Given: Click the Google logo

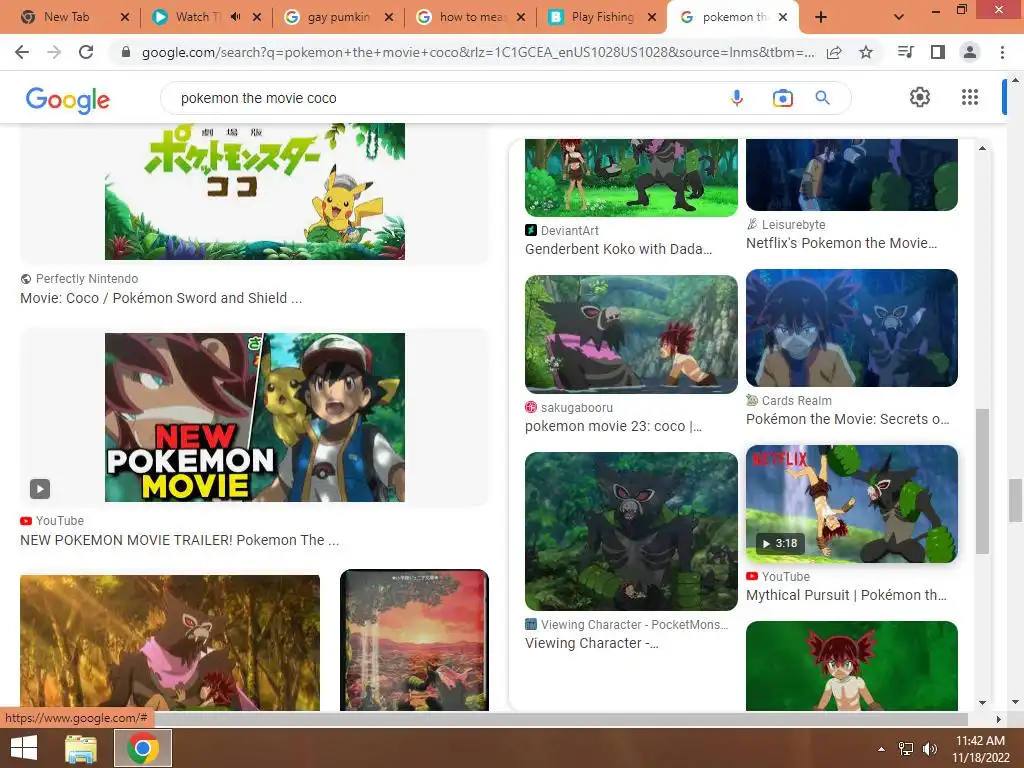Looking at the screenshot, I should click(68, 99).
